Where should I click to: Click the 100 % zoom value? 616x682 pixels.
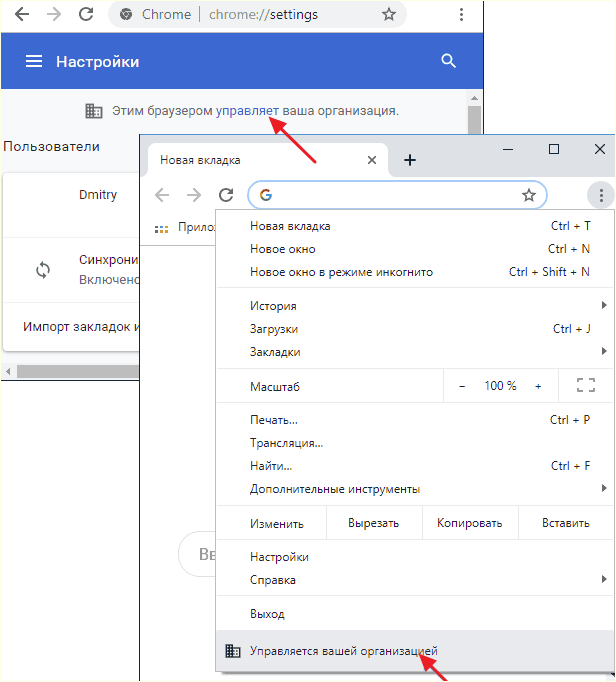pos(500,386)
